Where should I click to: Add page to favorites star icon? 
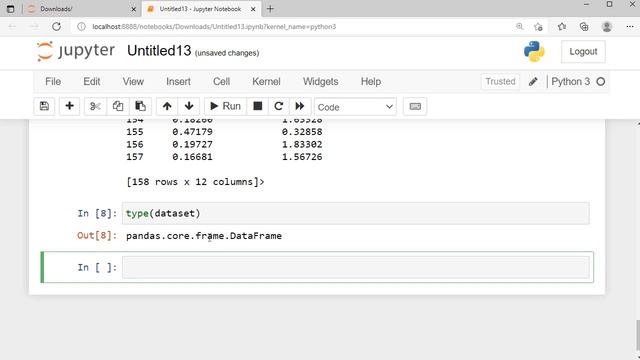538,27
